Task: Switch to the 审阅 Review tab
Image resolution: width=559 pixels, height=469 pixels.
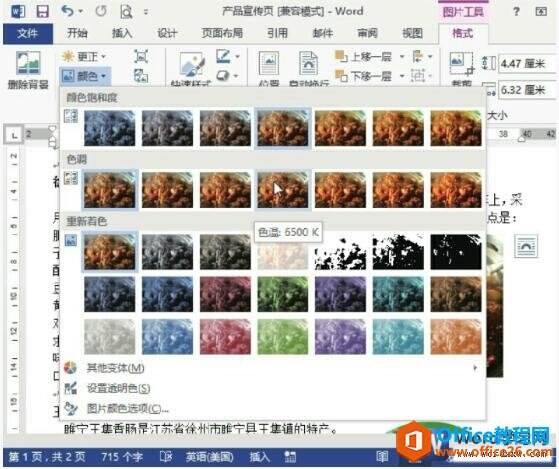Action: (367, 34)
